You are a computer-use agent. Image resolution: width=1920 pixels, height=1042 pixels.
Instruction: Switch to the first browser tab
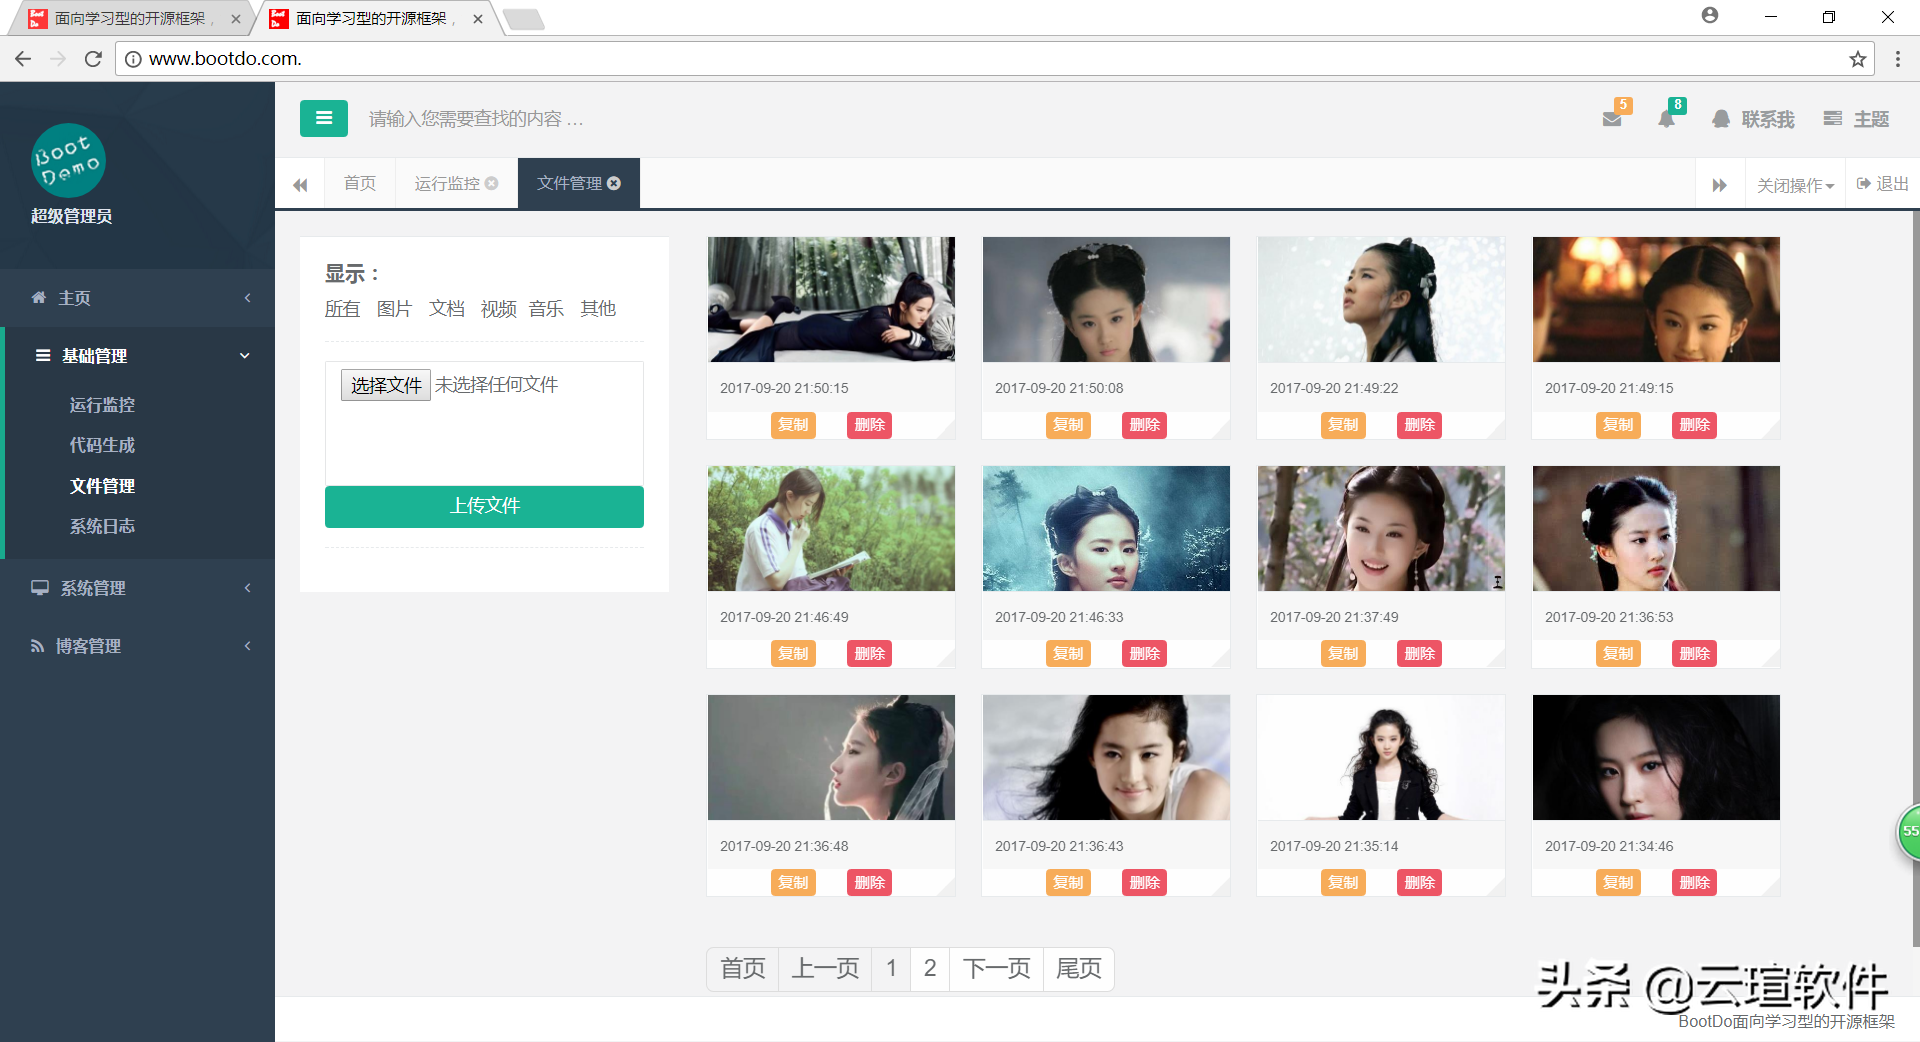click(130, 18)
